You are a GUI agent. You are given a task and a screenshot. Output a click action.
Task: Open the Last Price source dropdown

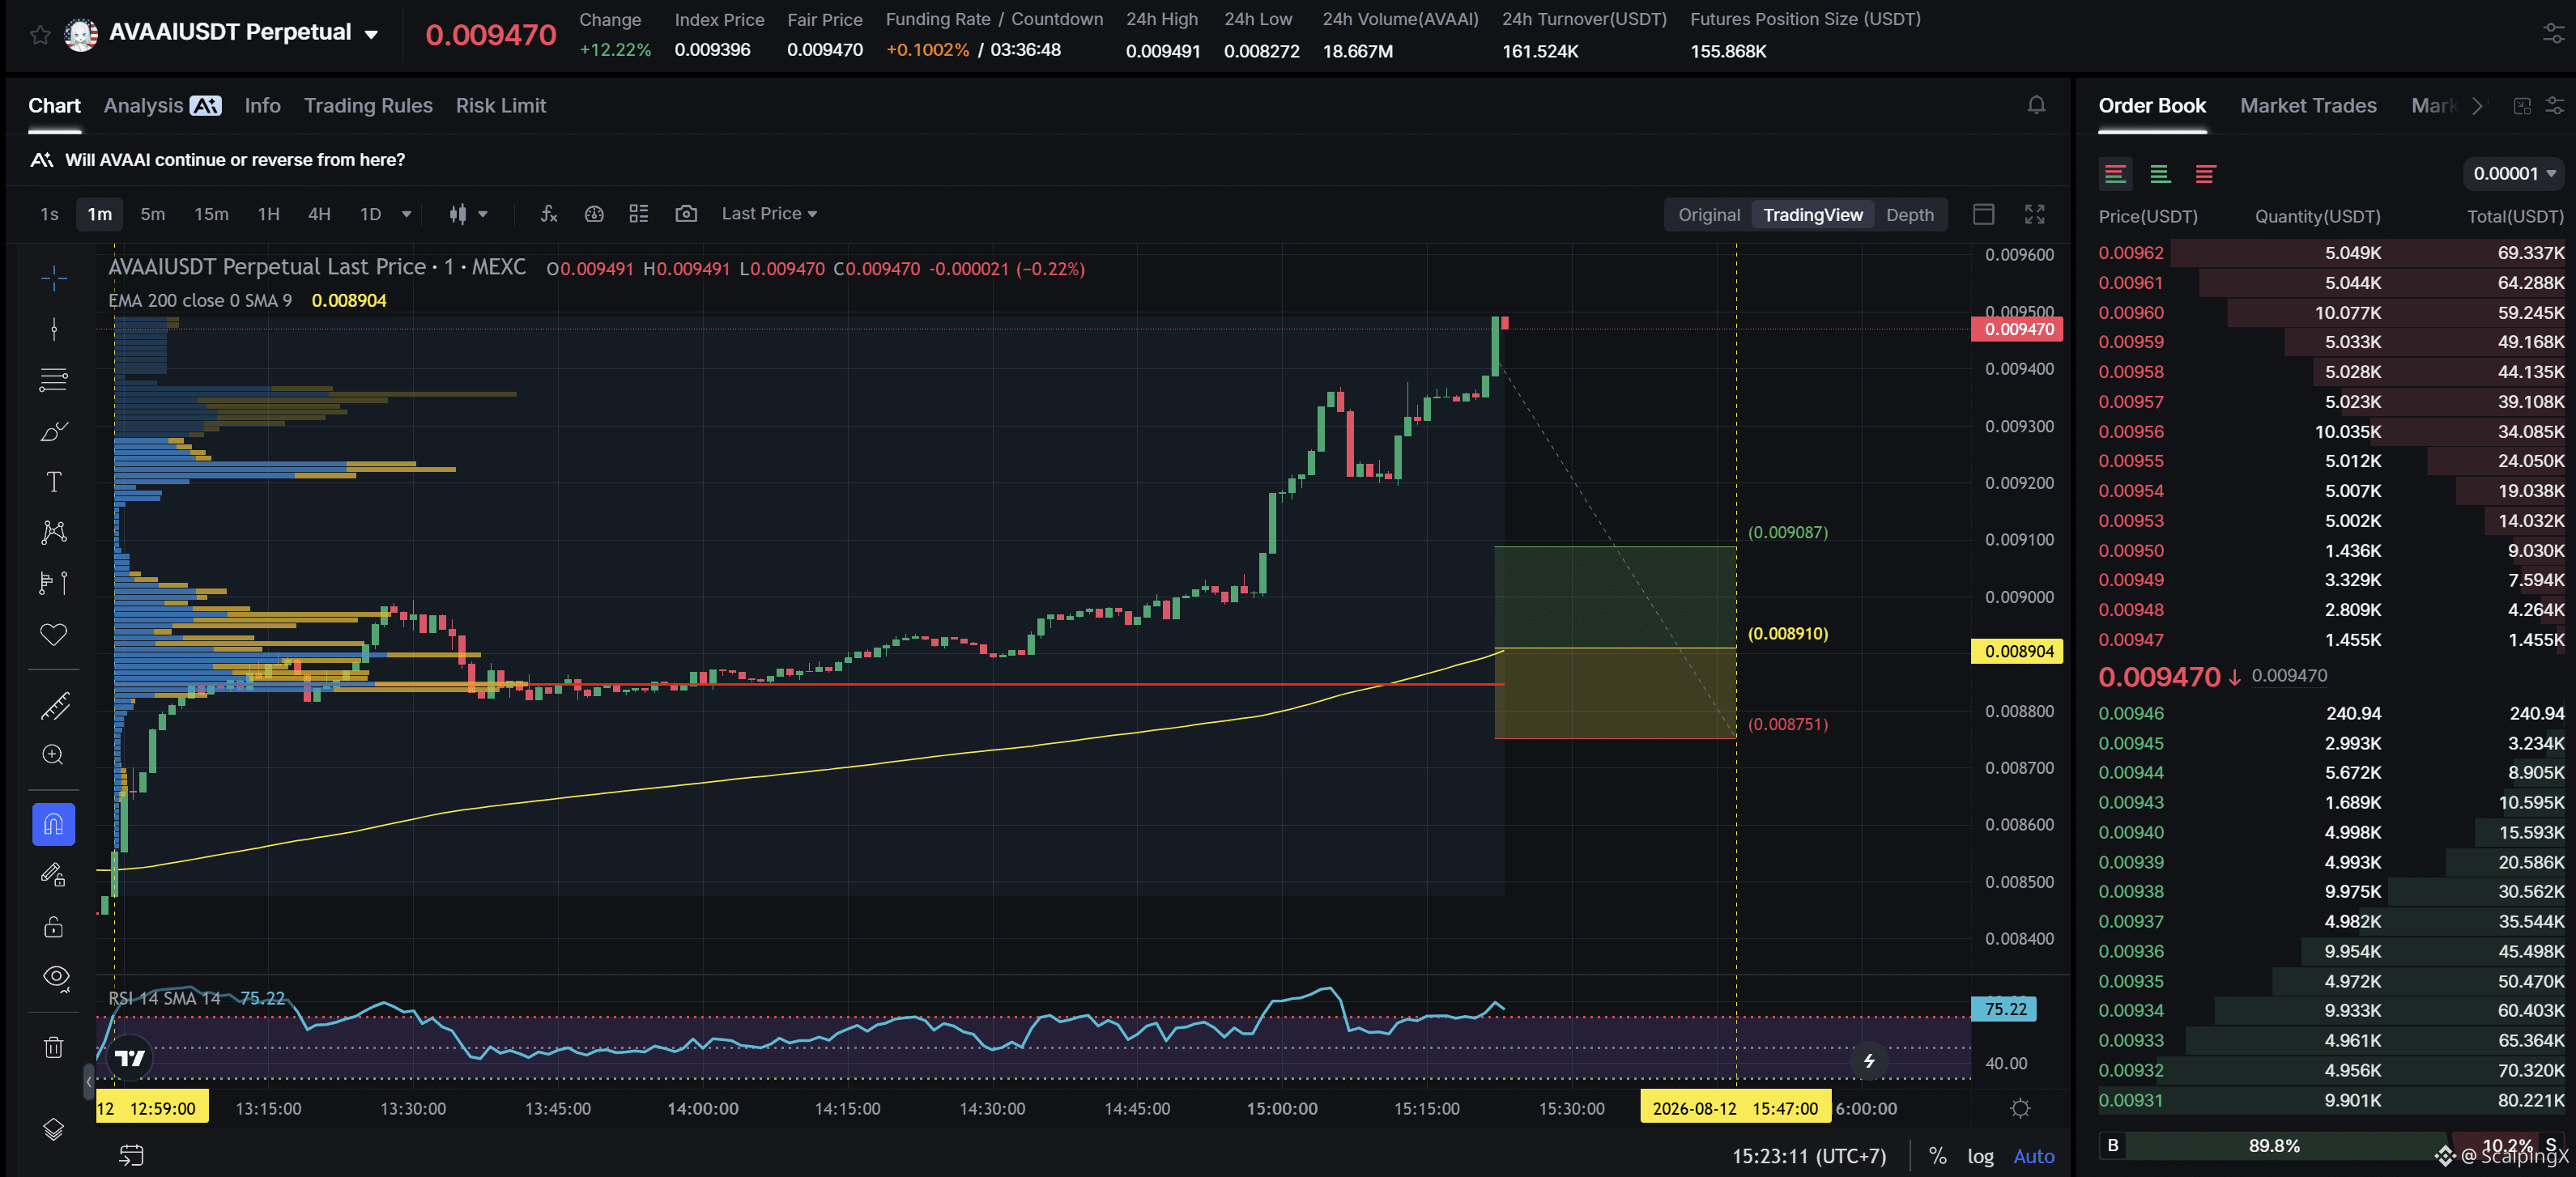769,214
